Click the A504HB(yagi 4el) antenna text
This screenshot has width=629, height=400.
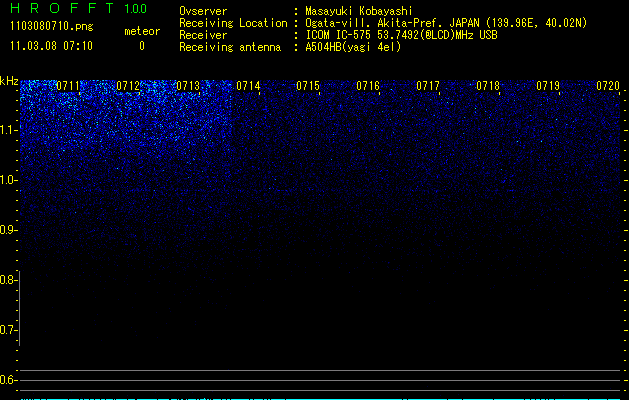coord(353,47)
